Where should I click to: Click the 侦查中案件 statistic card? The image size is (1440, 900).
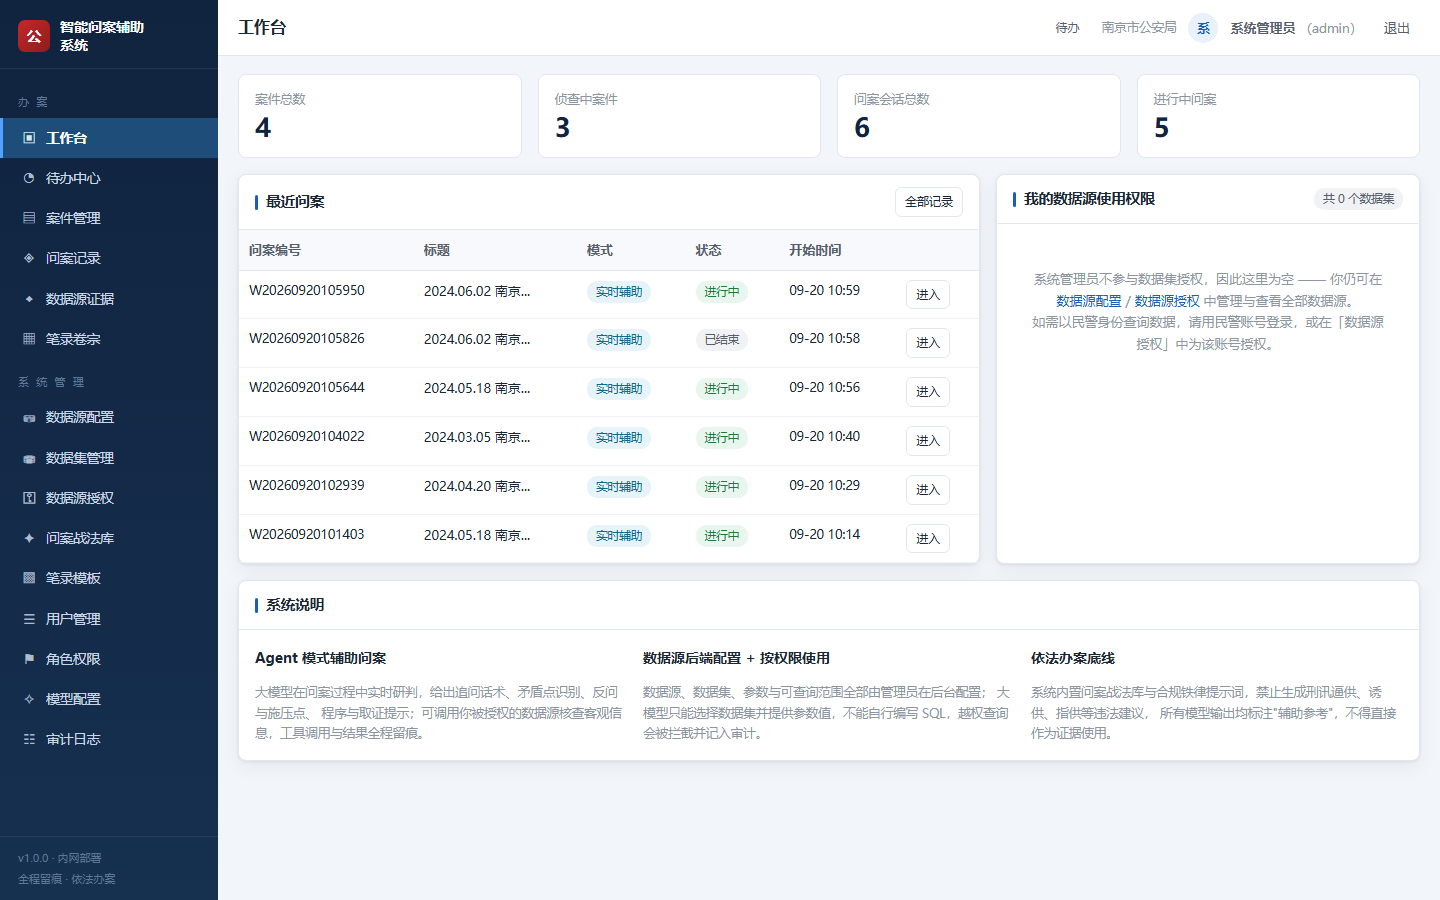(x=679, y=116)
